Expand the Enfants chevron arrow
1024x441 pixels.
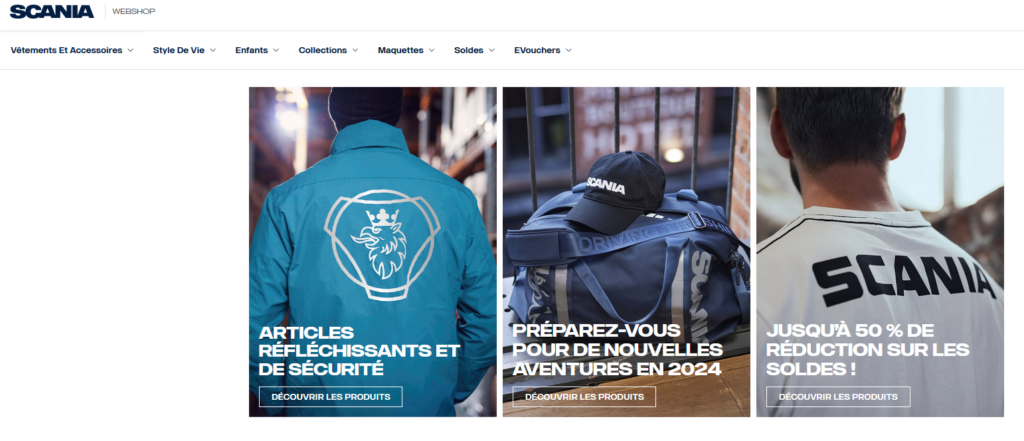click(276, 50)
